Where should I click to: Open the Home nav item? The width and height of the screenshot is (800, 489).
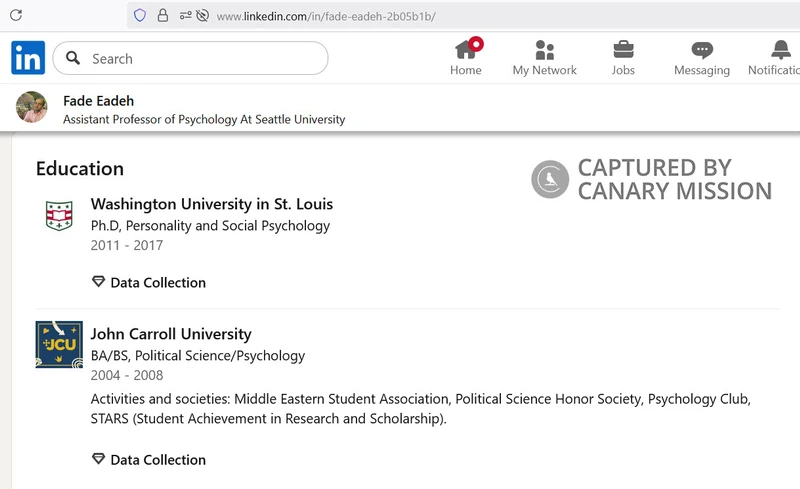tap(466, 57)
